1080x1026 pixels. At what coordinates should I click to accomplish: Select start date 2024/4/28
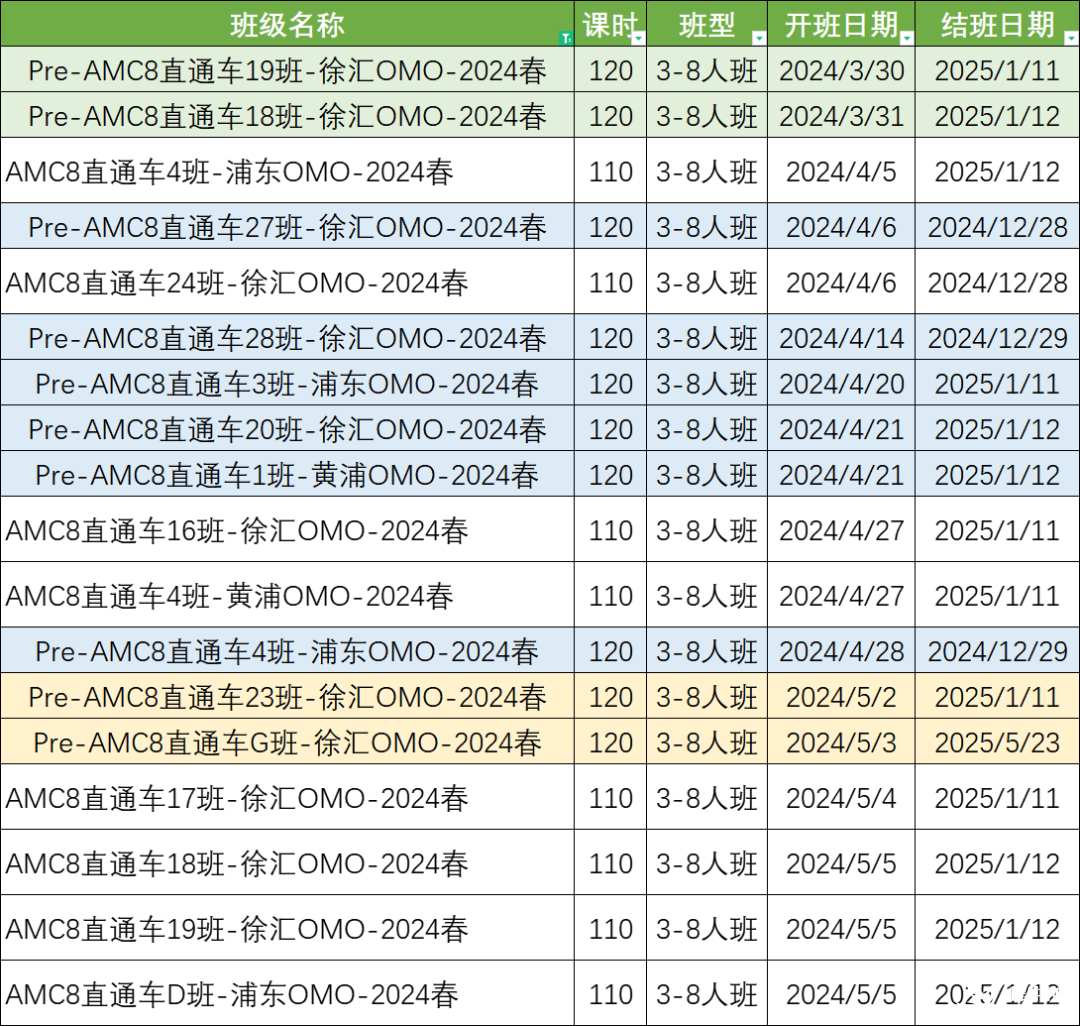pos(841,650)
